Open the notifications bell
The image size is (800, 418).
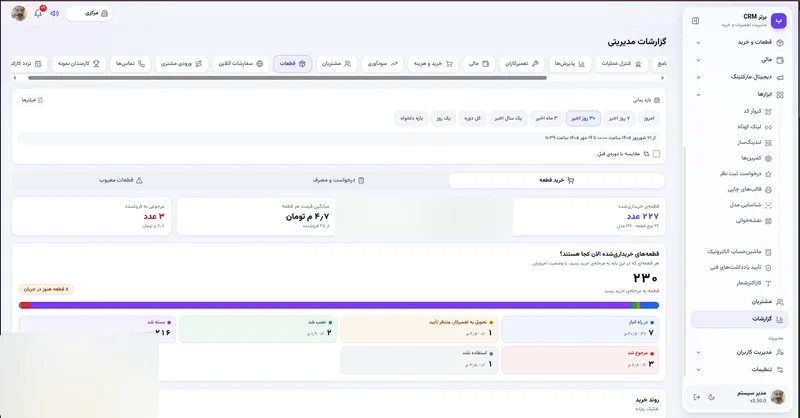click(x=38, y=13)
